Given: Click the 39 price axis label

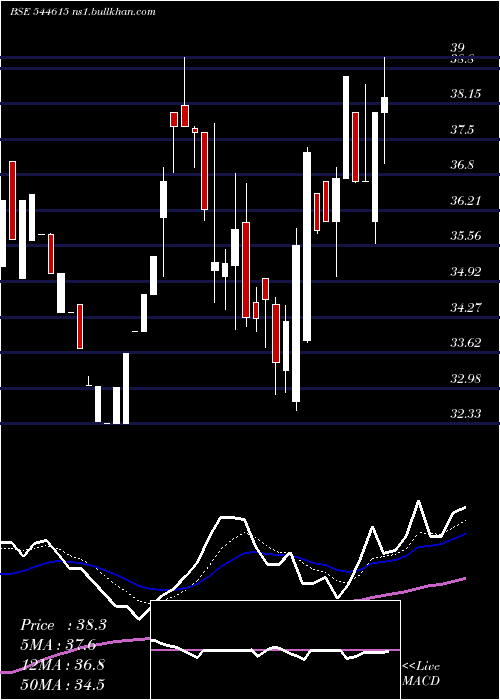Looking at the screenshot, I should pyautogui.click(x=458, y=48).
